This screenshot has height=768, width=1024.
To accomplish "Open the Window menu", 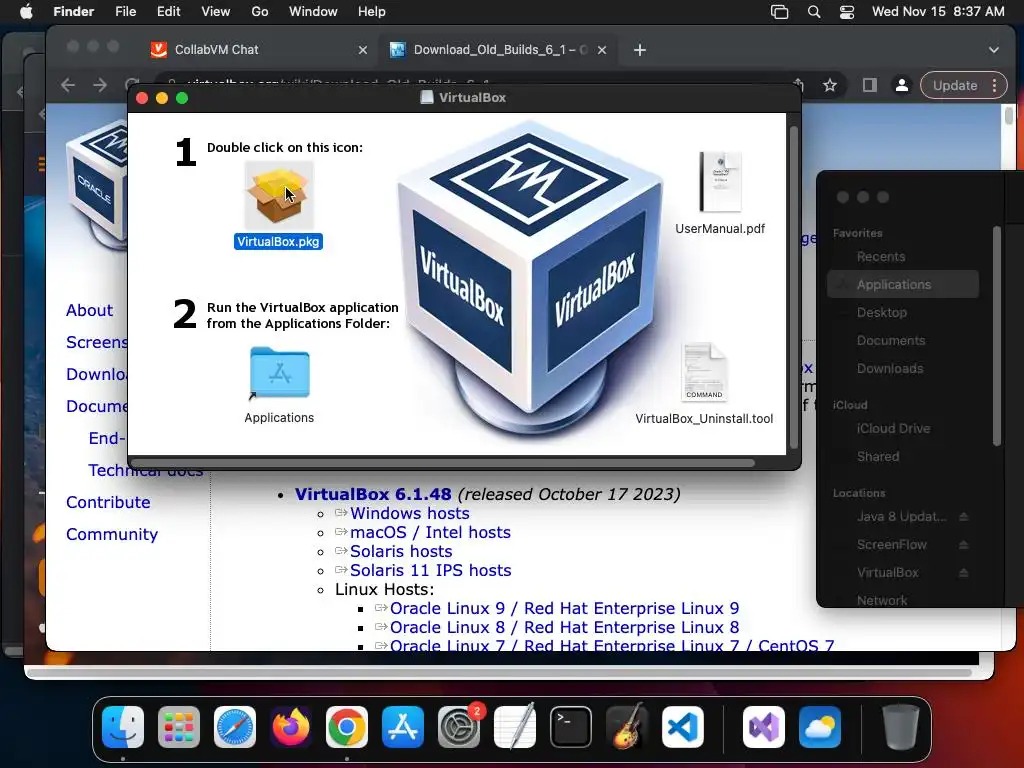I will point(313,12).
